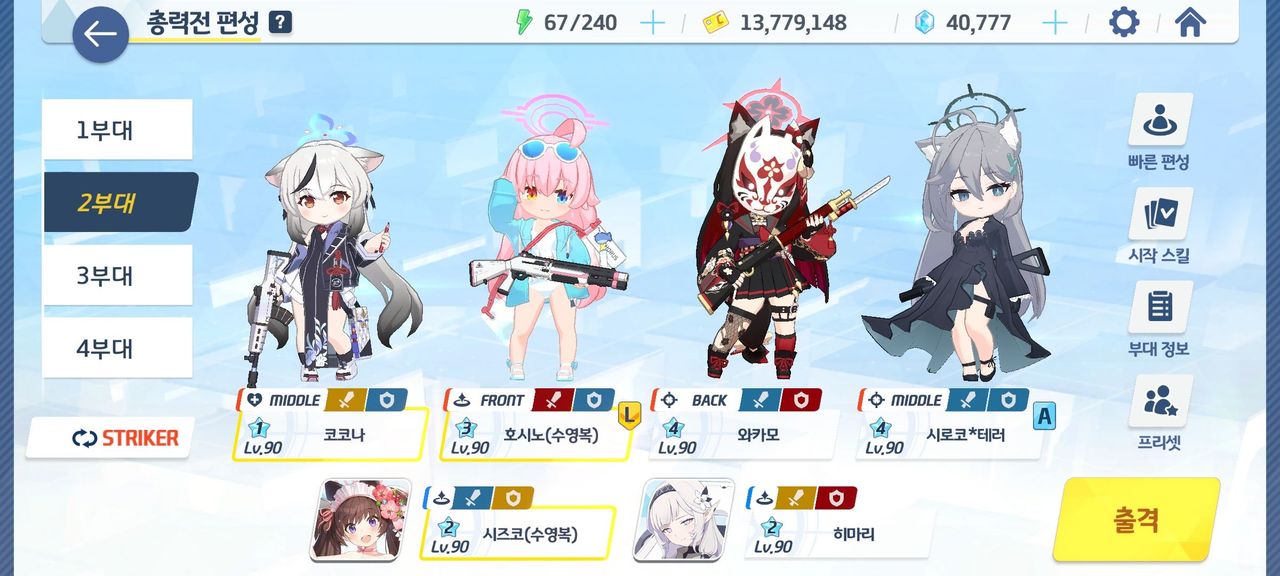Add energy with plus next to 67/240
This screenshot has width=1280, height=576.
(652, 23)
